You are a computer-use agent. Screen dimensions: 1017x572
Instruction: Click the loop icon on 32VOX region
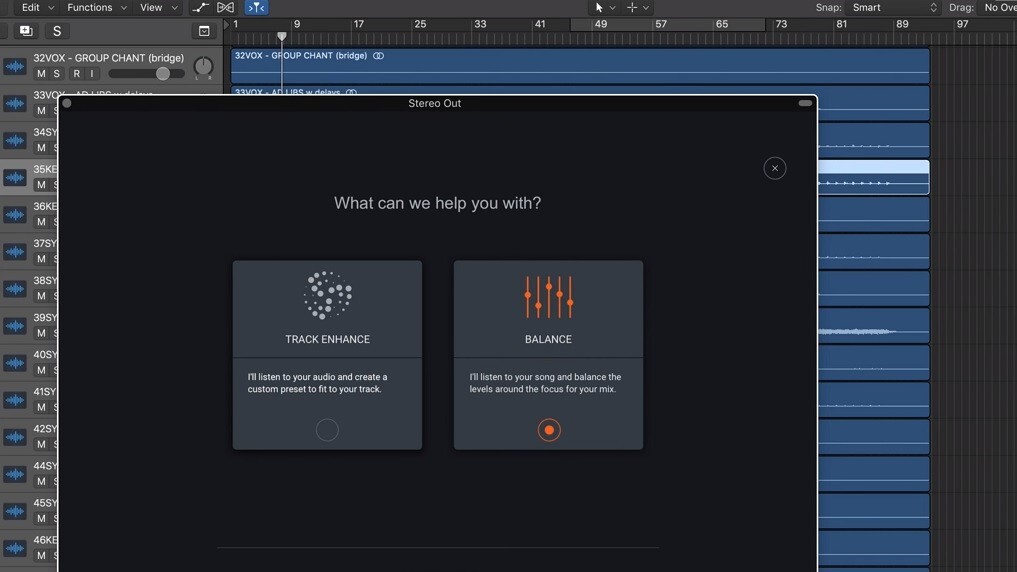(x=378, y=56)
